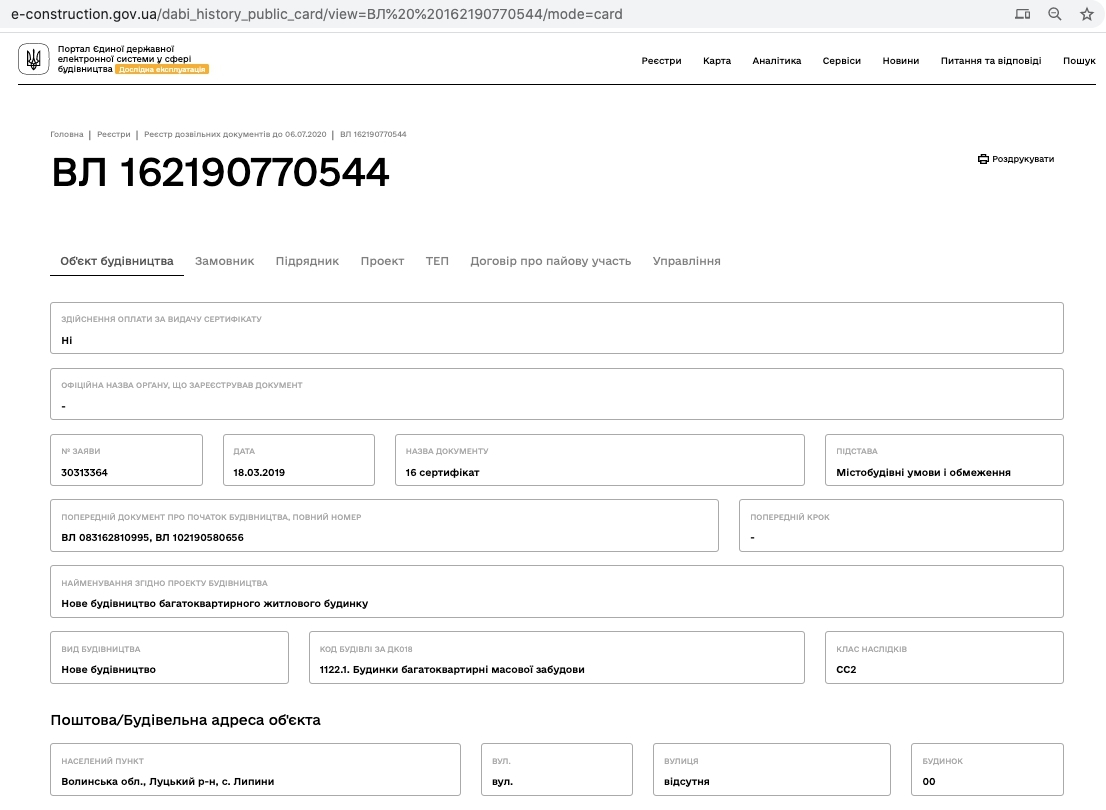Click consequence class value СС2
The width and height of the screenshot is (1106, 810).
click(846, 670)
